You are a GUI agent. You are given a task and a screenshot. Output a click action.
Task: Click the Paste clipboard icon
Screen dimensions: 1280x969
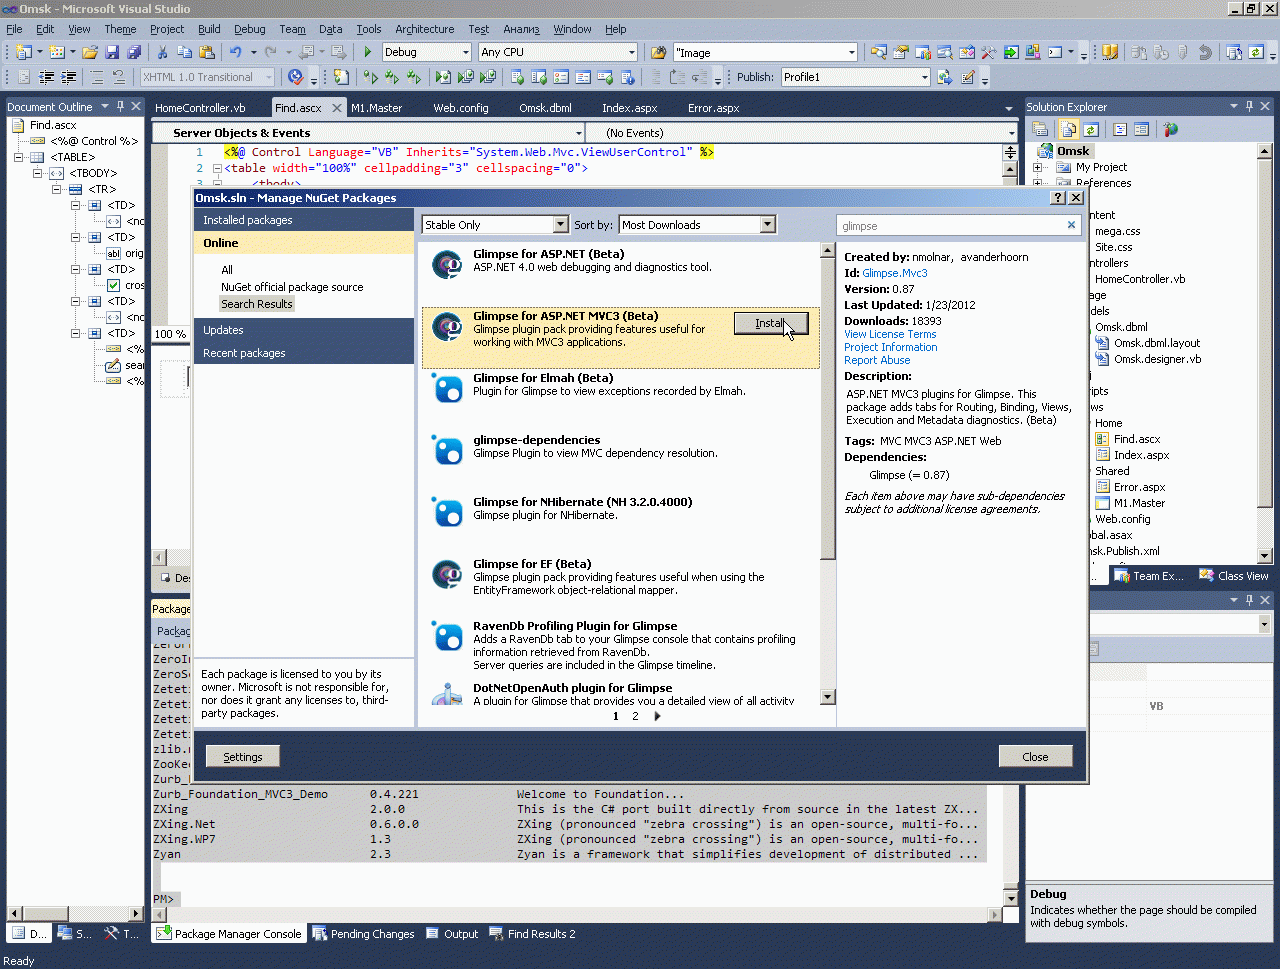(x=207, y=52)
